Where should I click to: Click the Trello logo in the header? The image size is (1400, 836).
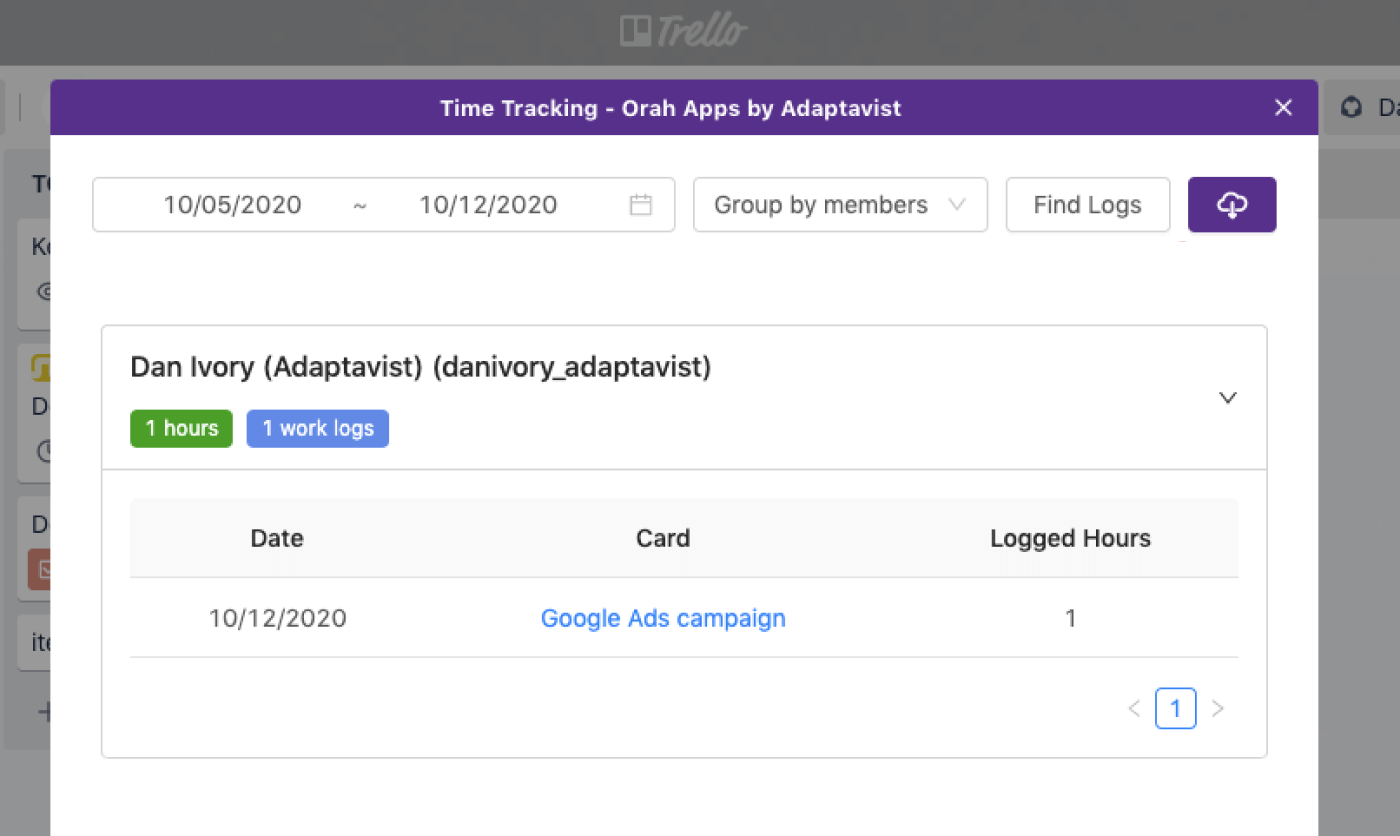click(684, 31)
